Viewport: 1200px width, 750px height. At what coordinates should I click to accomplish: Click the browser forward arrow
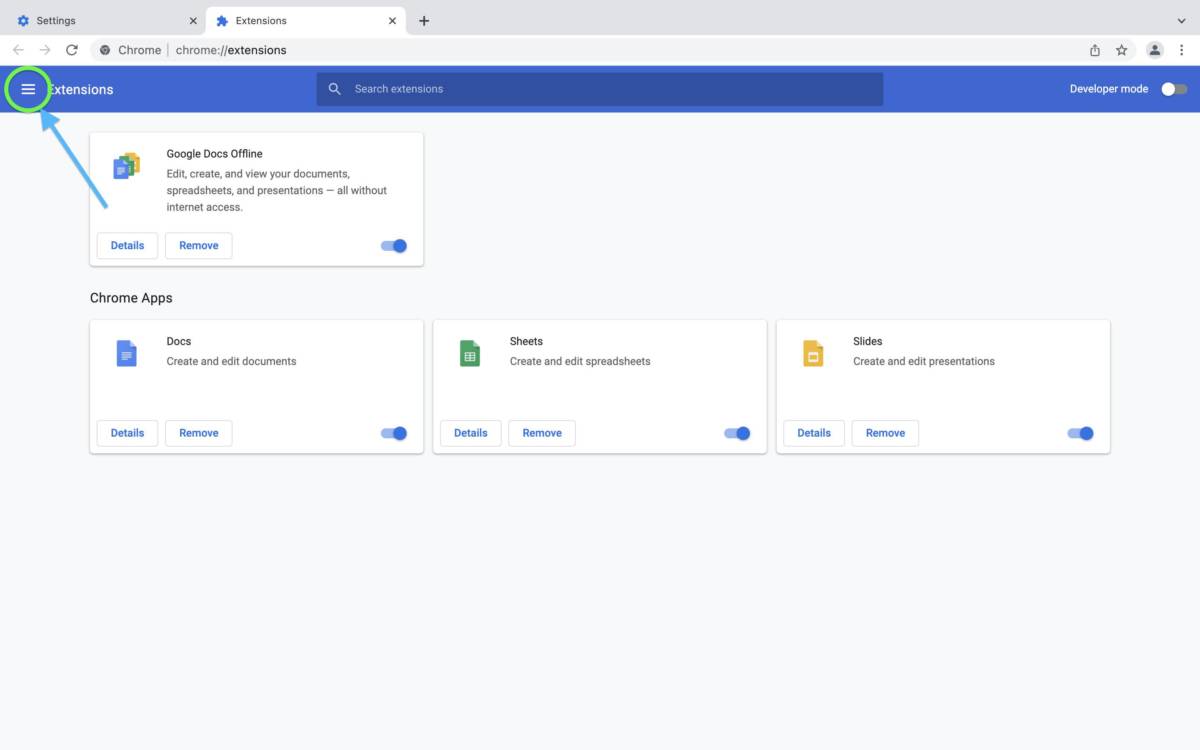pos(45,50)
